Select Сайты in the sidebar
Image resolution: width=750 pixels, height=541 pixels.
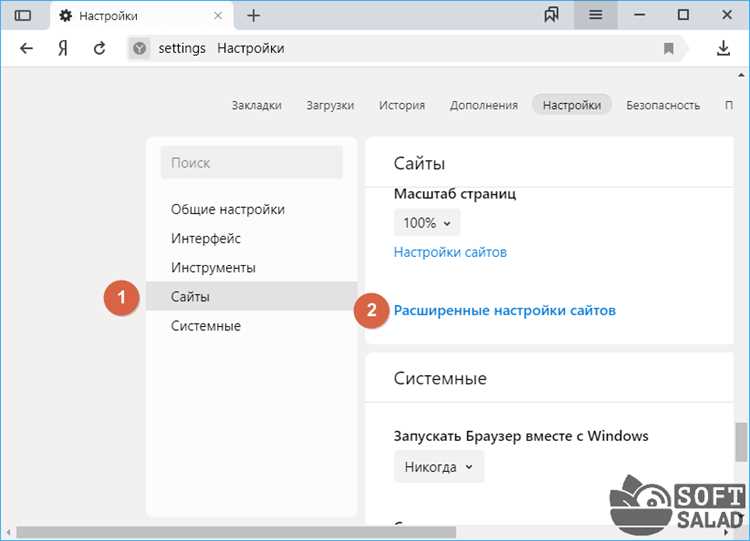(252, 296)
